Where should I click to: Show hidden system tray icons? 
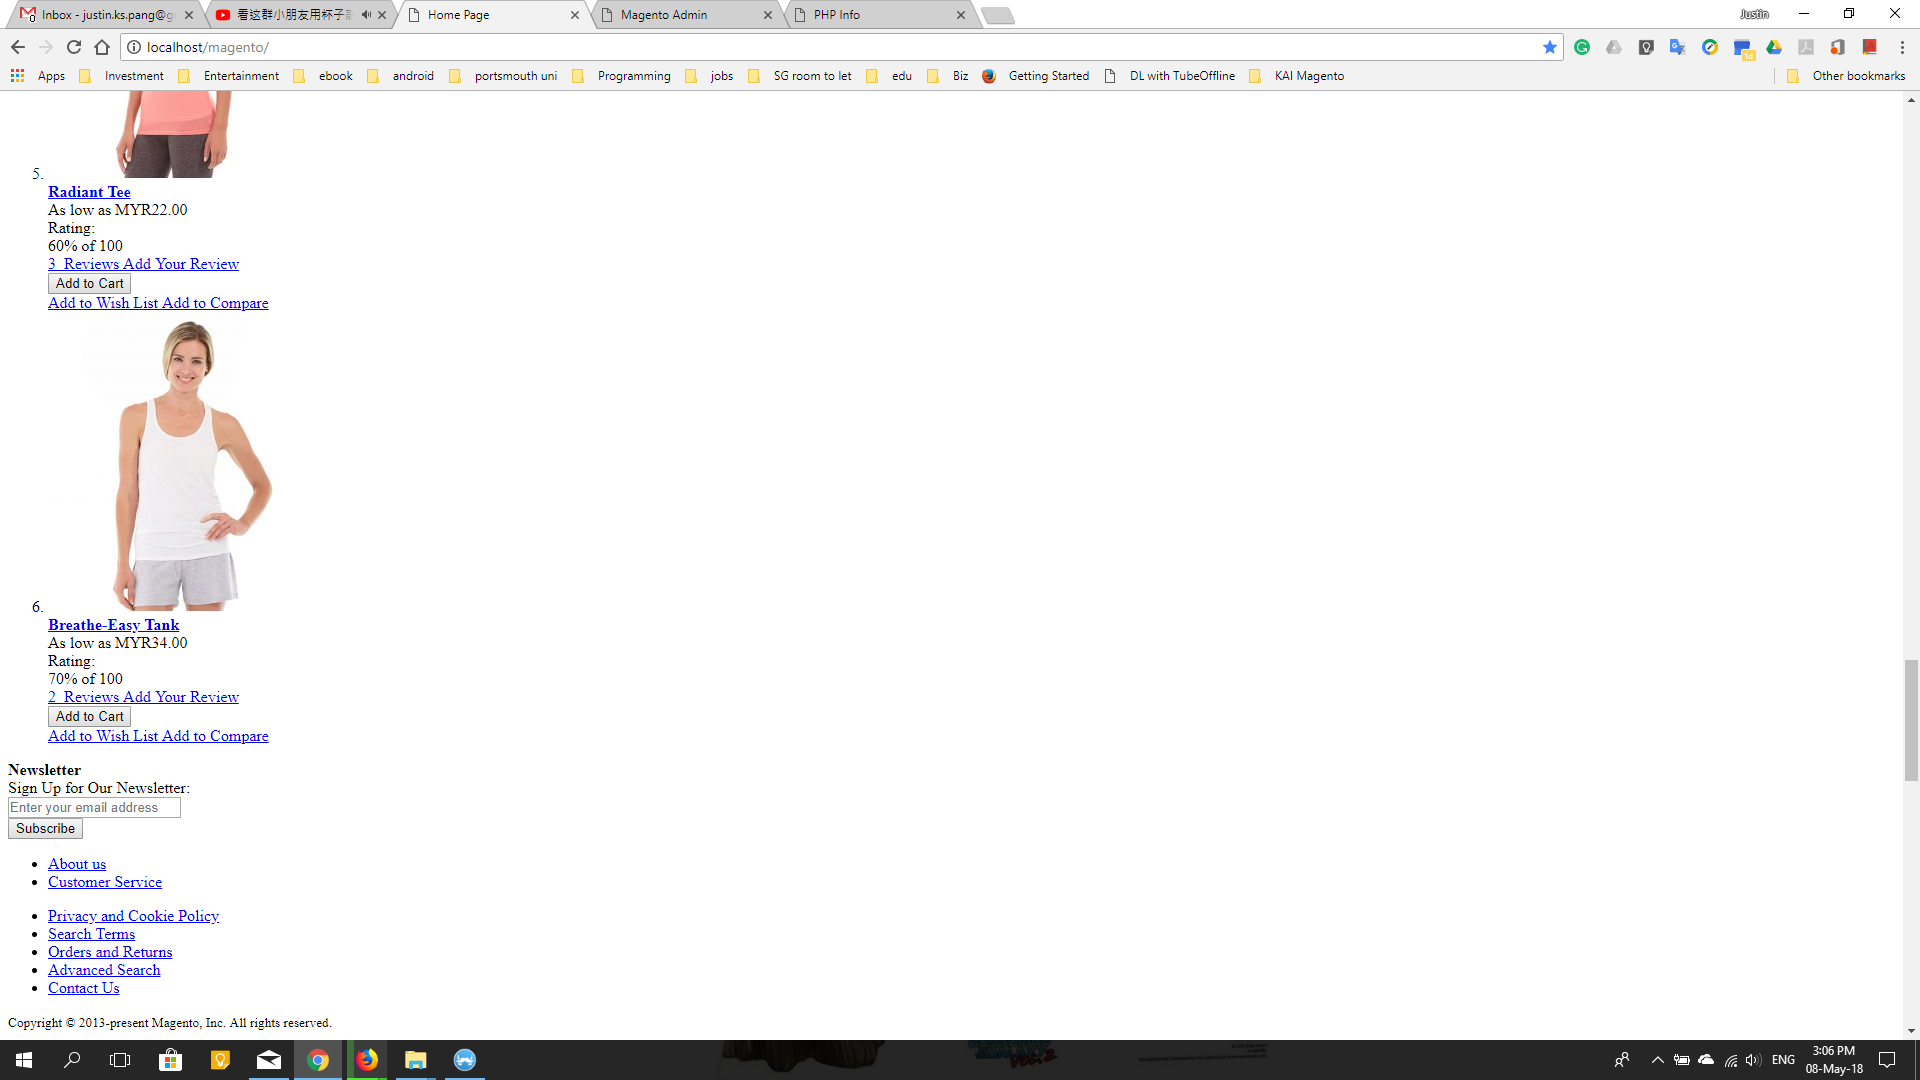pos(1657,1060)
